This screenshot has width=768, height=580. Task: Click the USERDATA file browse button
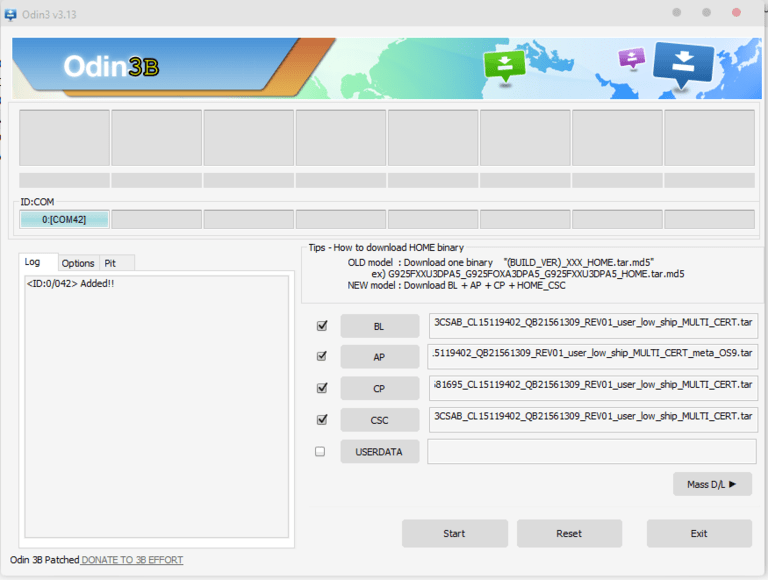(x=380, y=452)
